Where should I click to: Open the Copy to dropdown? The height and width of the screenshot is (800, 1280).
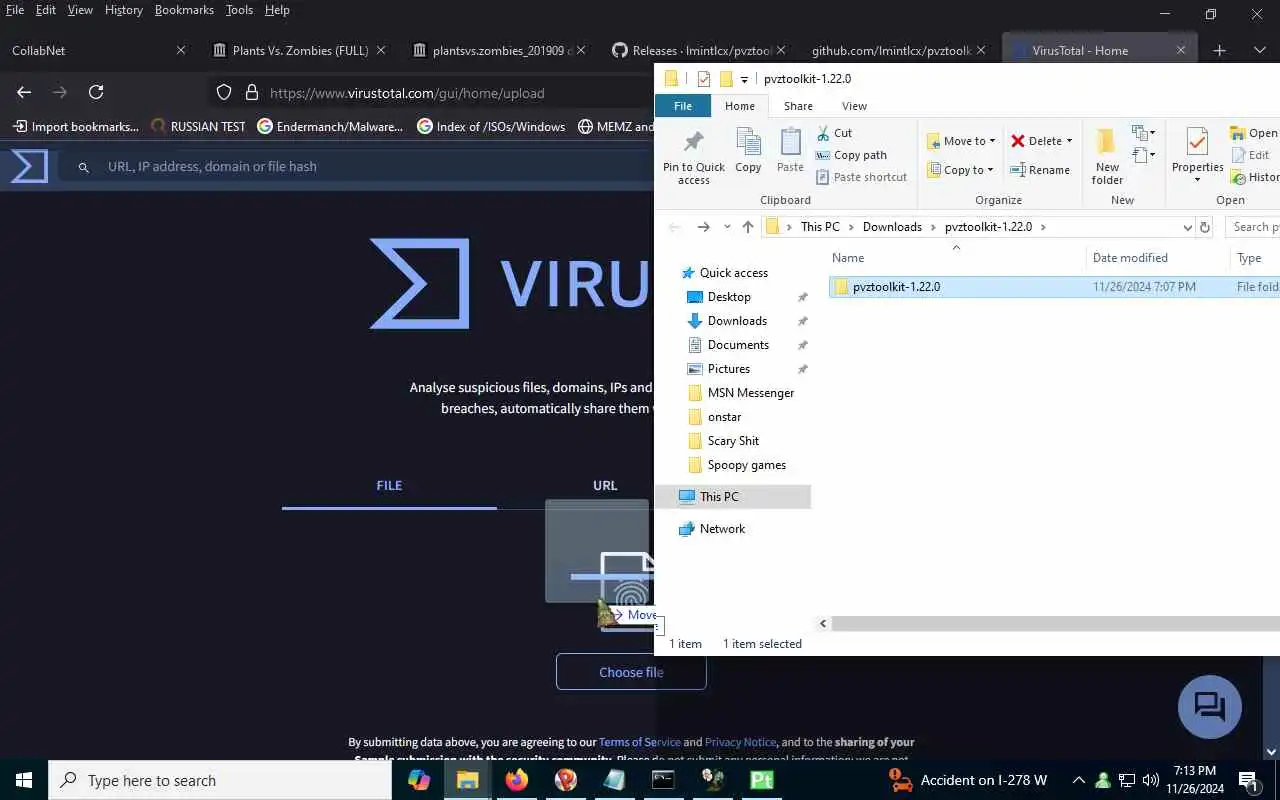(960, 170)
